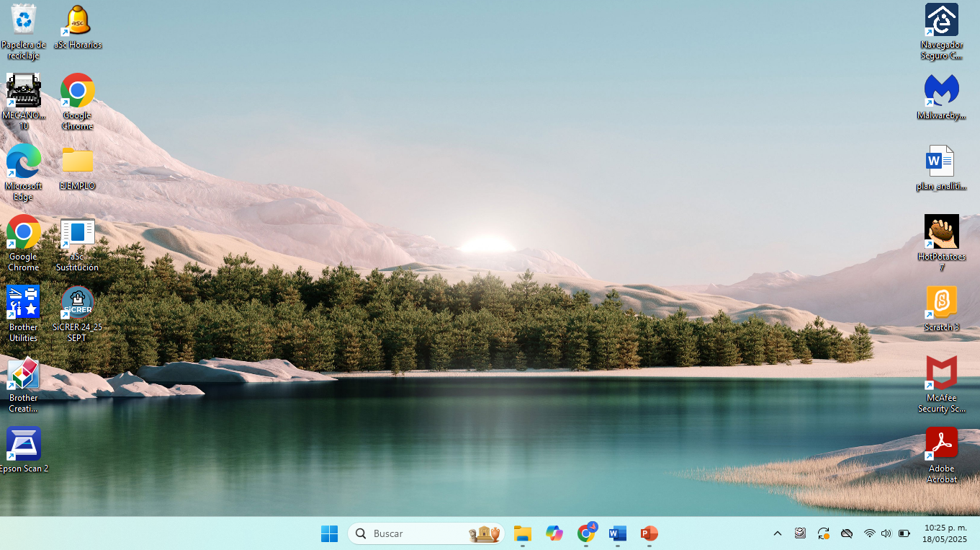Select the Brother Utilities desktop icon
980x550 pixels.
tap(24, 314)
